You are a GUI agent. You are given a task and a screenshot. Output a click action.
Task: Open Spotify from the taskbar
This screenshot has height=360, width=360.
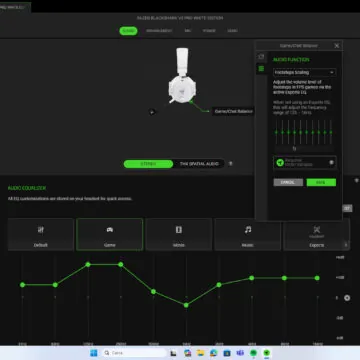coord(253,353)
